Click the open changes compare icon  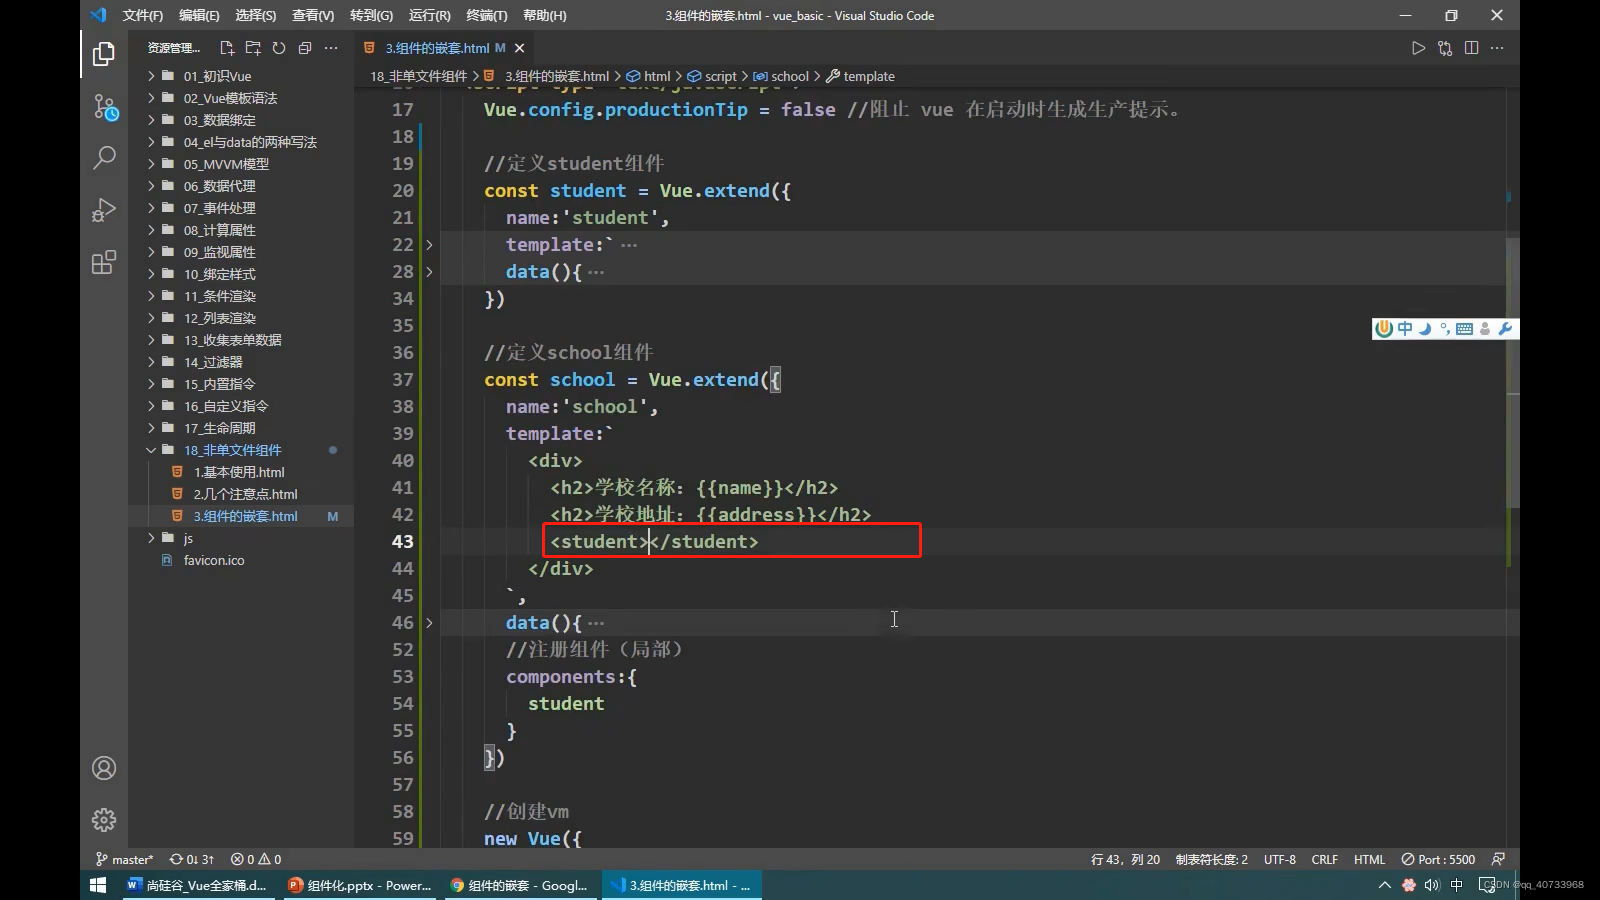pos(1445,48)
